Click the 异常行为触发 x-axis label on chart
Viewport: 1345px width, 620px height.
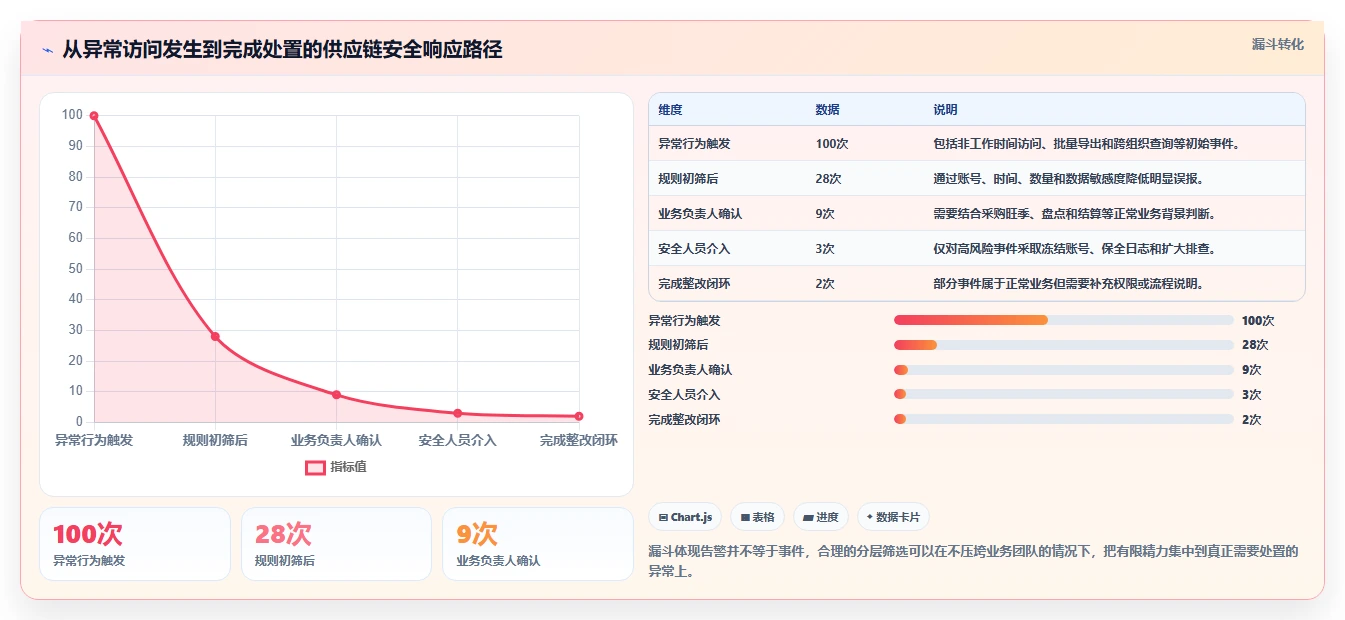pyautogui.click(x=94, y=440)
